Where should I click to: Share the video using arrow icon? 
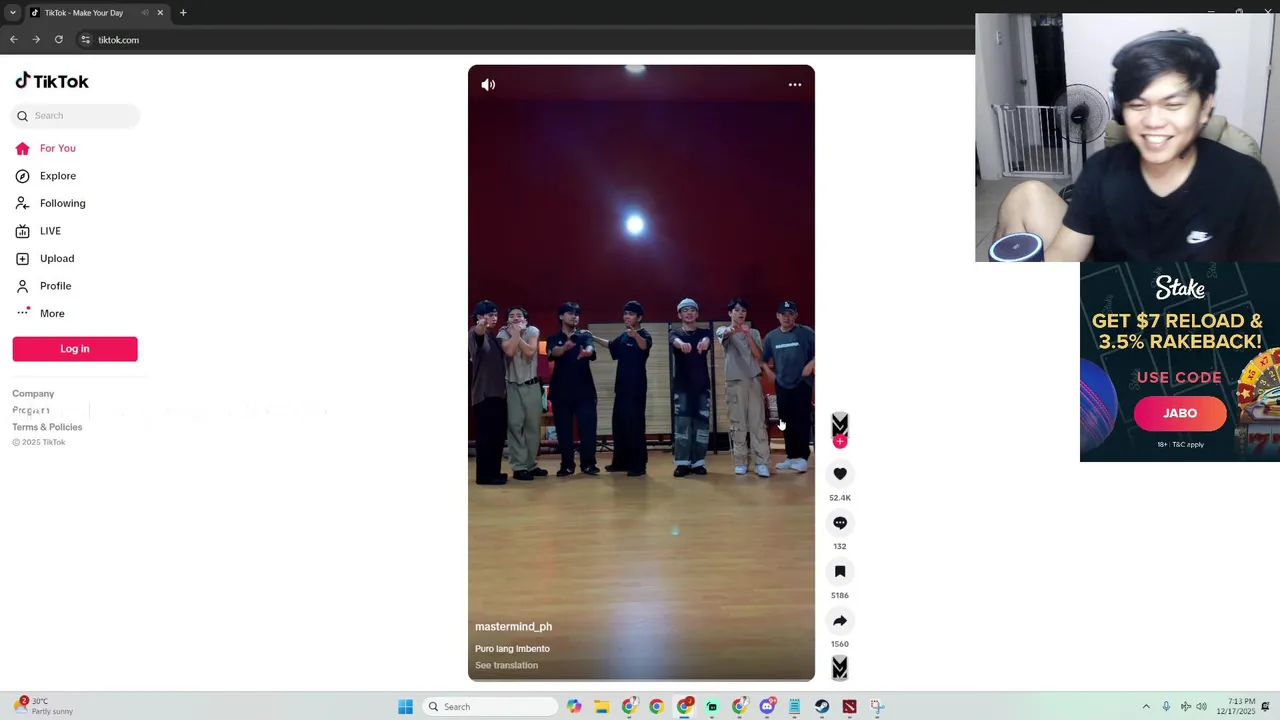pos(840,621)
